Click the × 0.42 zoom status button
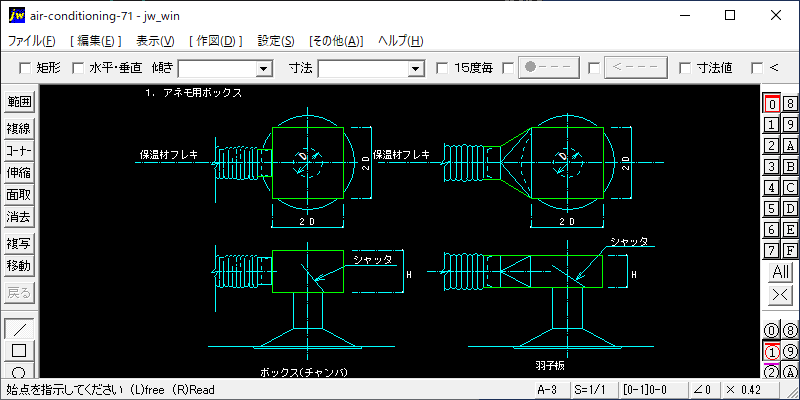The height and width of the screenshot is (400, 800). tap(749, 390)
